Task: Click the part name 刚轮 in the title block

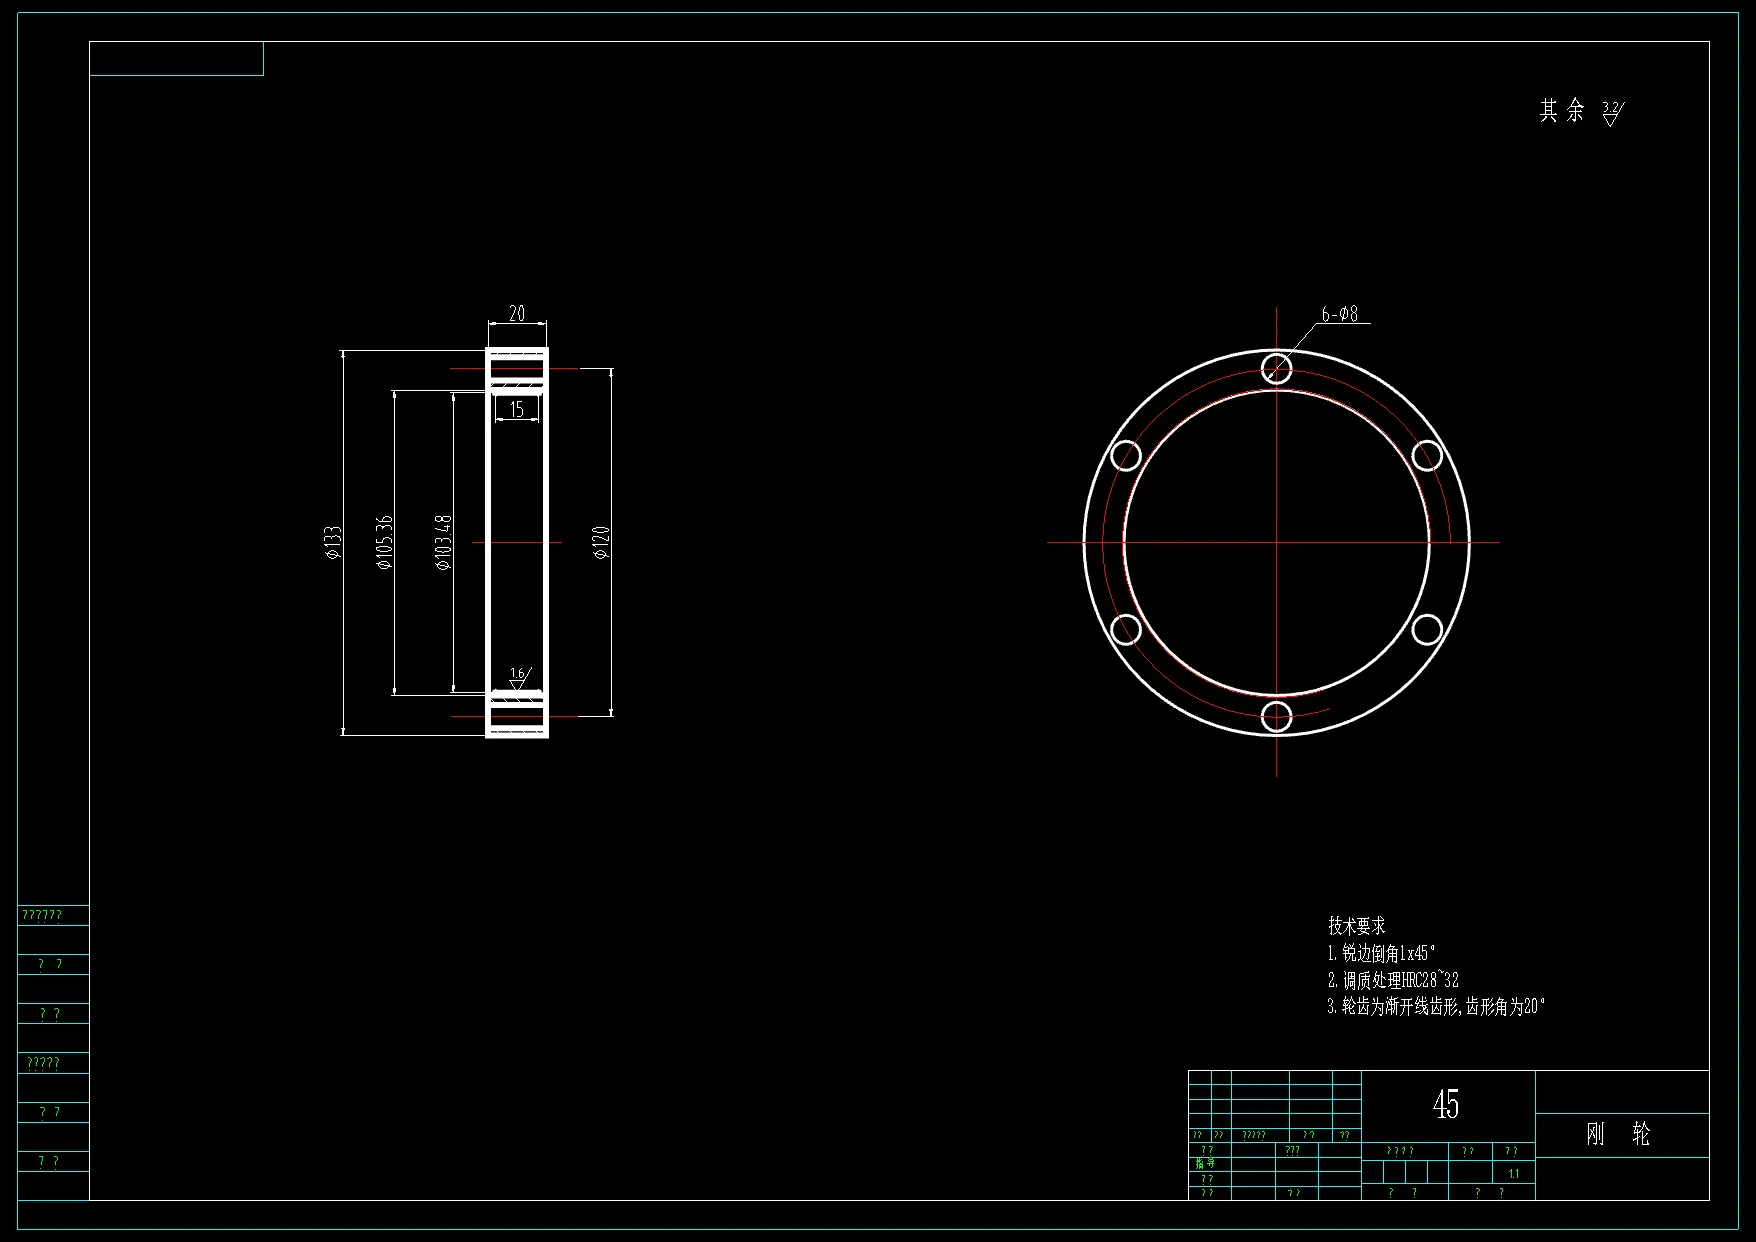Action: click(x=1619, y=1134)
